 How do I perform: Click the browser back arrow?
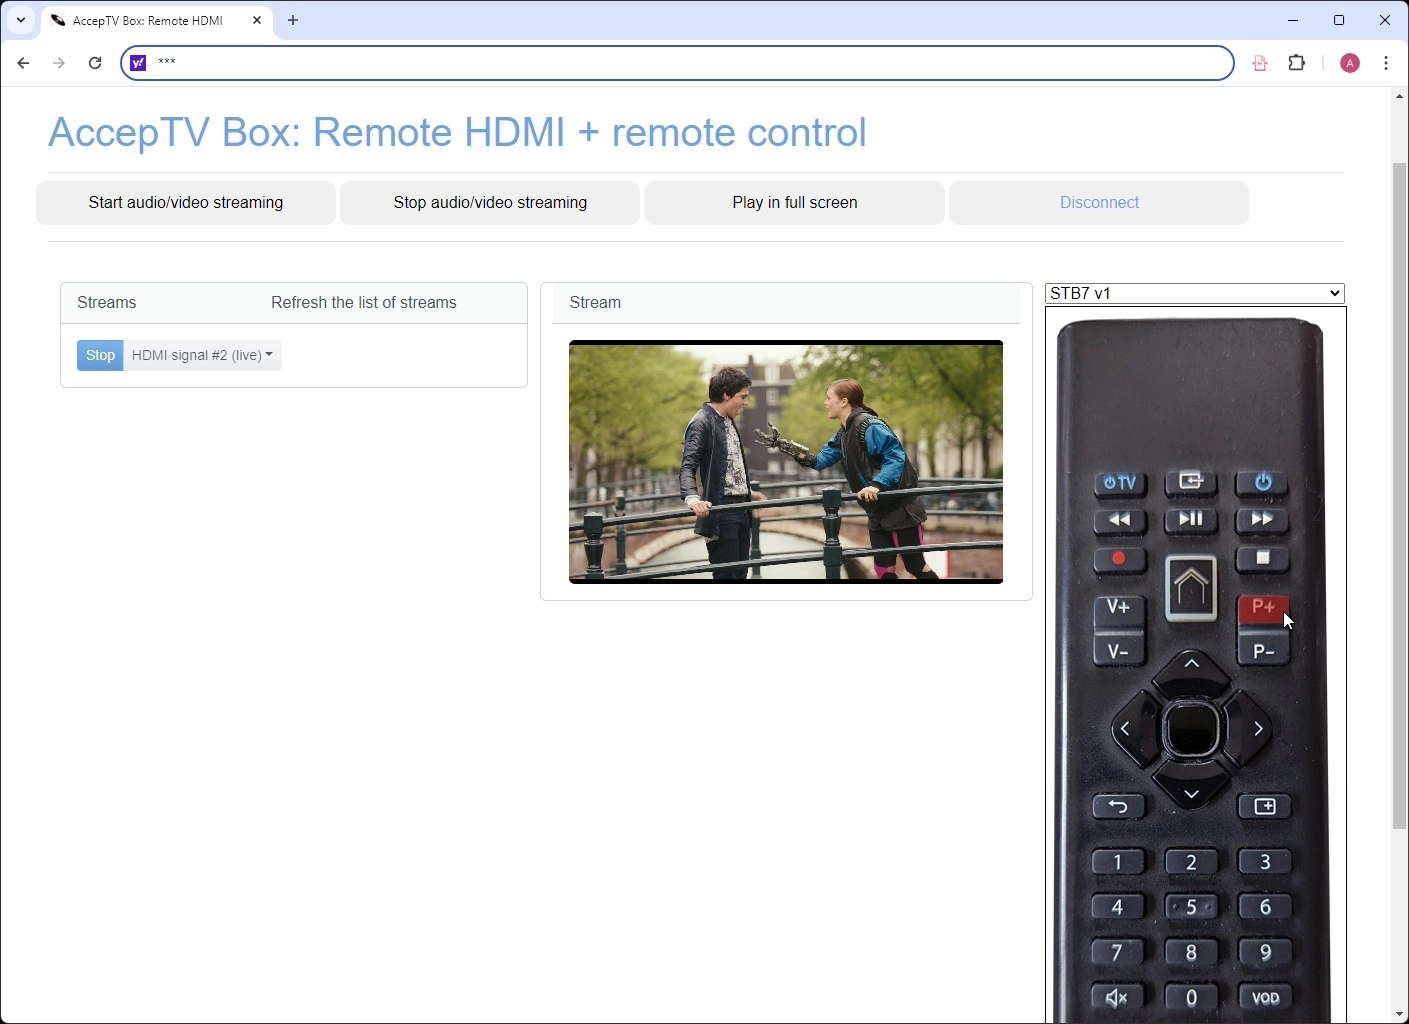pyautogui.click(x=23, y=63)
